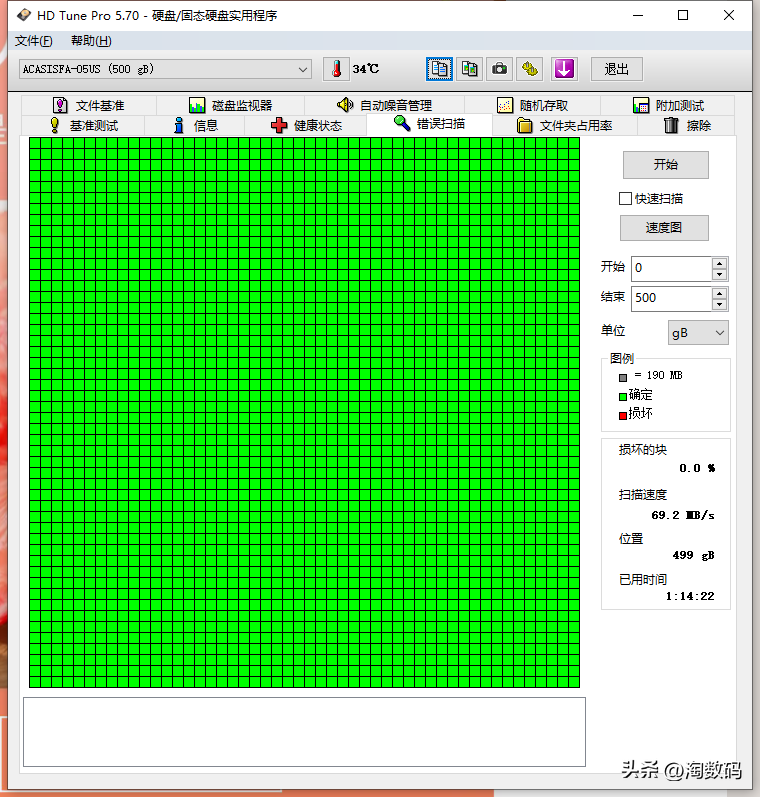Switch to the 磁盘监视器 tab

pos(230,105)
